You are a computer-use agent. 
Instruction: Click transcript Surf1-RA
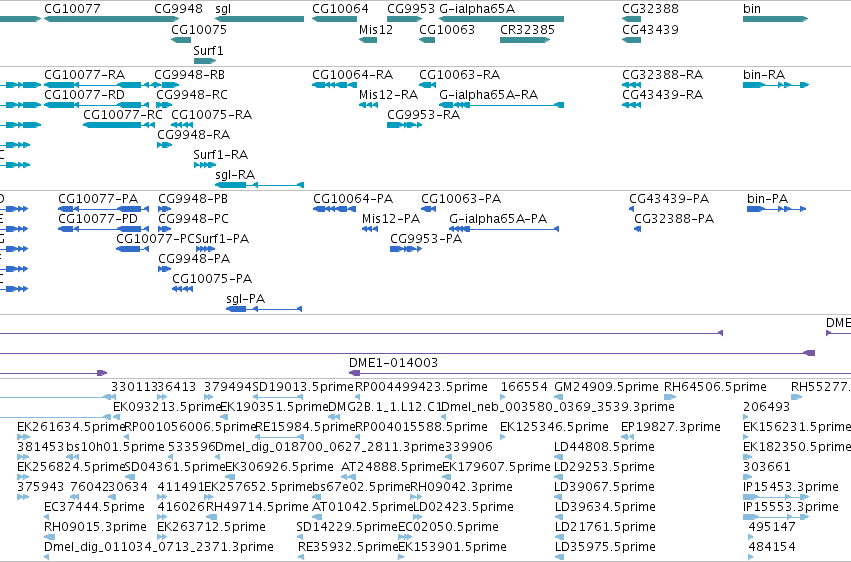(205, 165)
